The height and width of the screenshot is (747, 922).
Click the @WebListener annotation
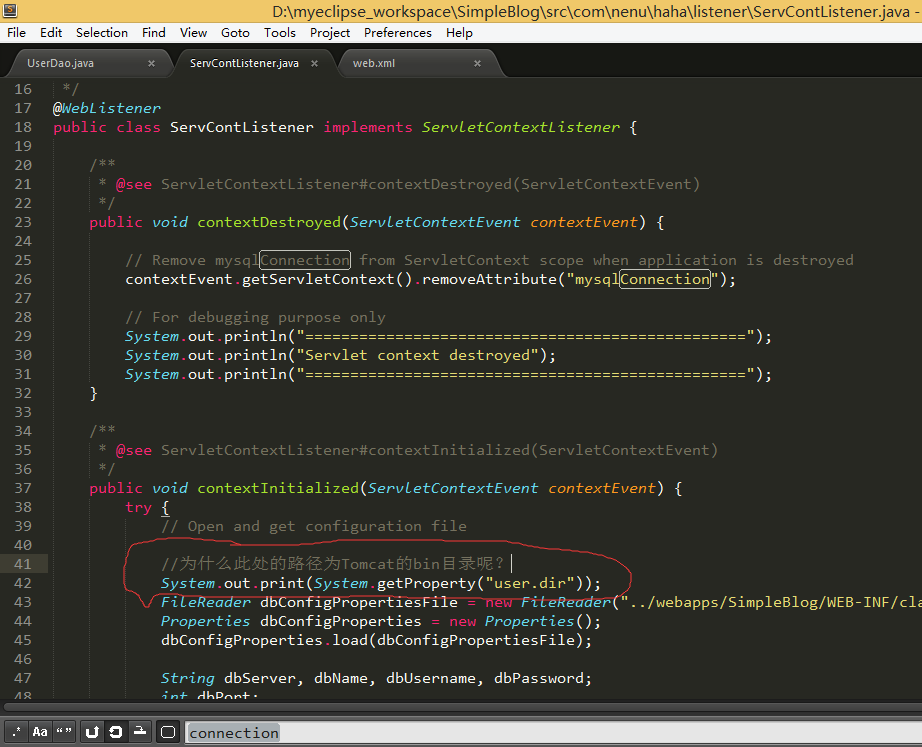click(x=106, y=108)
